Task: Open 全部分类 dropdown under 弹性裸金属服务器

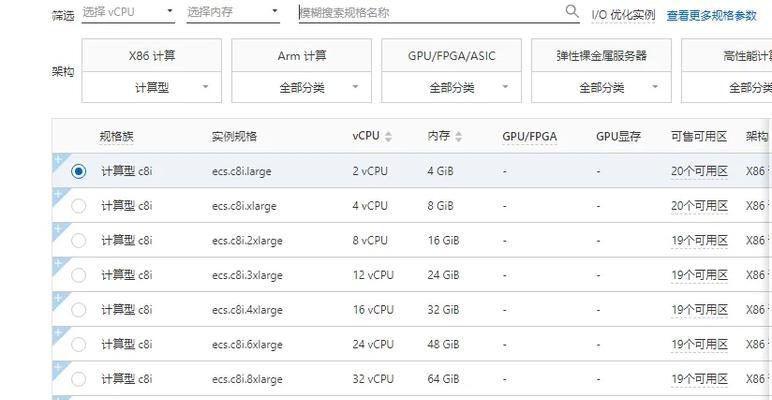Action: click(601, 88)
